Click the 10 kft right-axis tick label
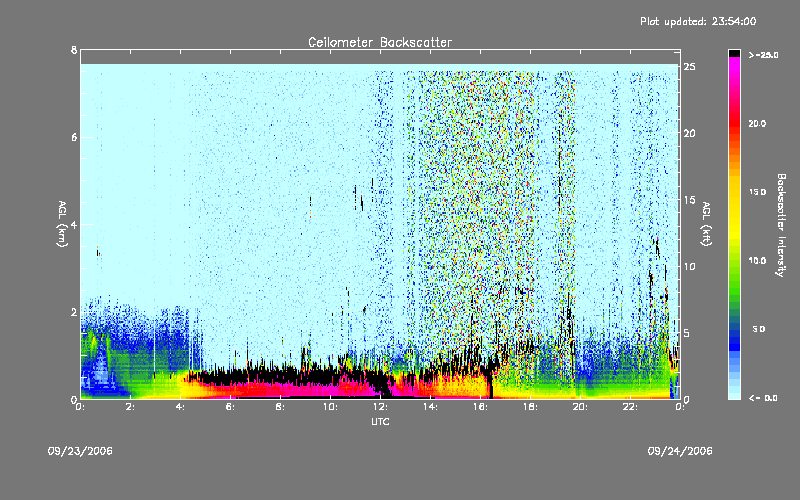This screenshot has width=800, height=500. pos(689,266)
